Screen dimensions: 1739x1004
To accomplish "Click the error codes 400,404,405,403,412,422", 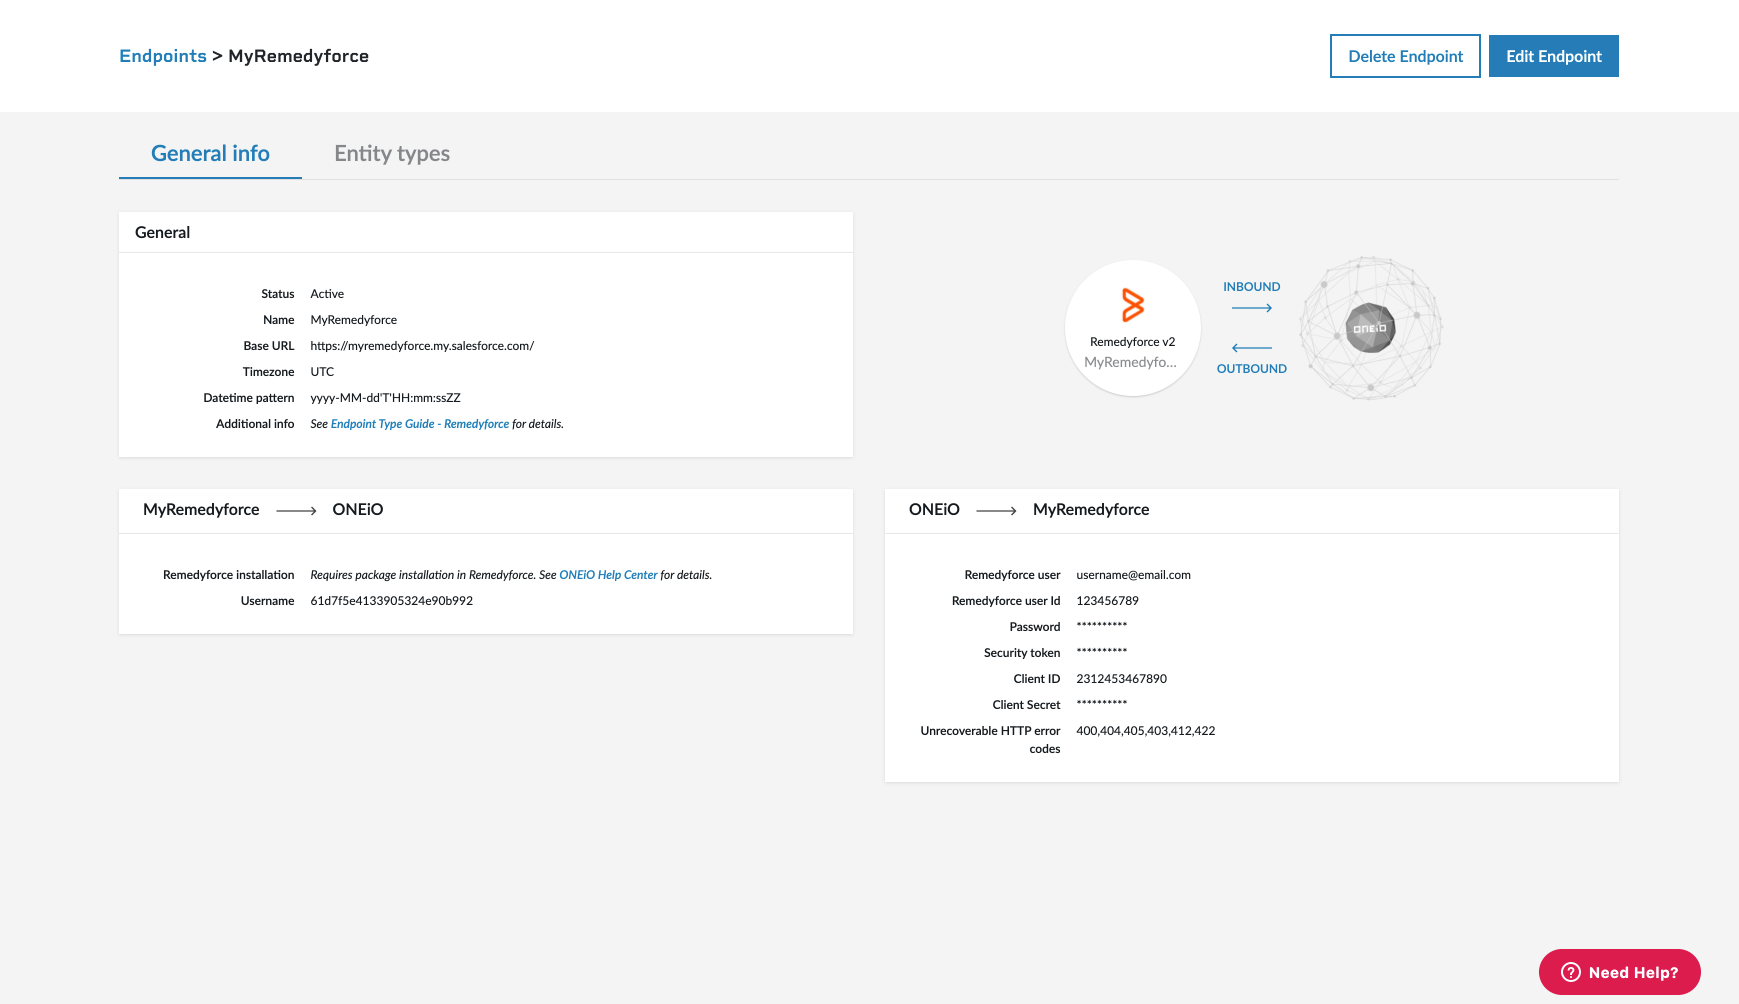I will tap(1146, 731).
